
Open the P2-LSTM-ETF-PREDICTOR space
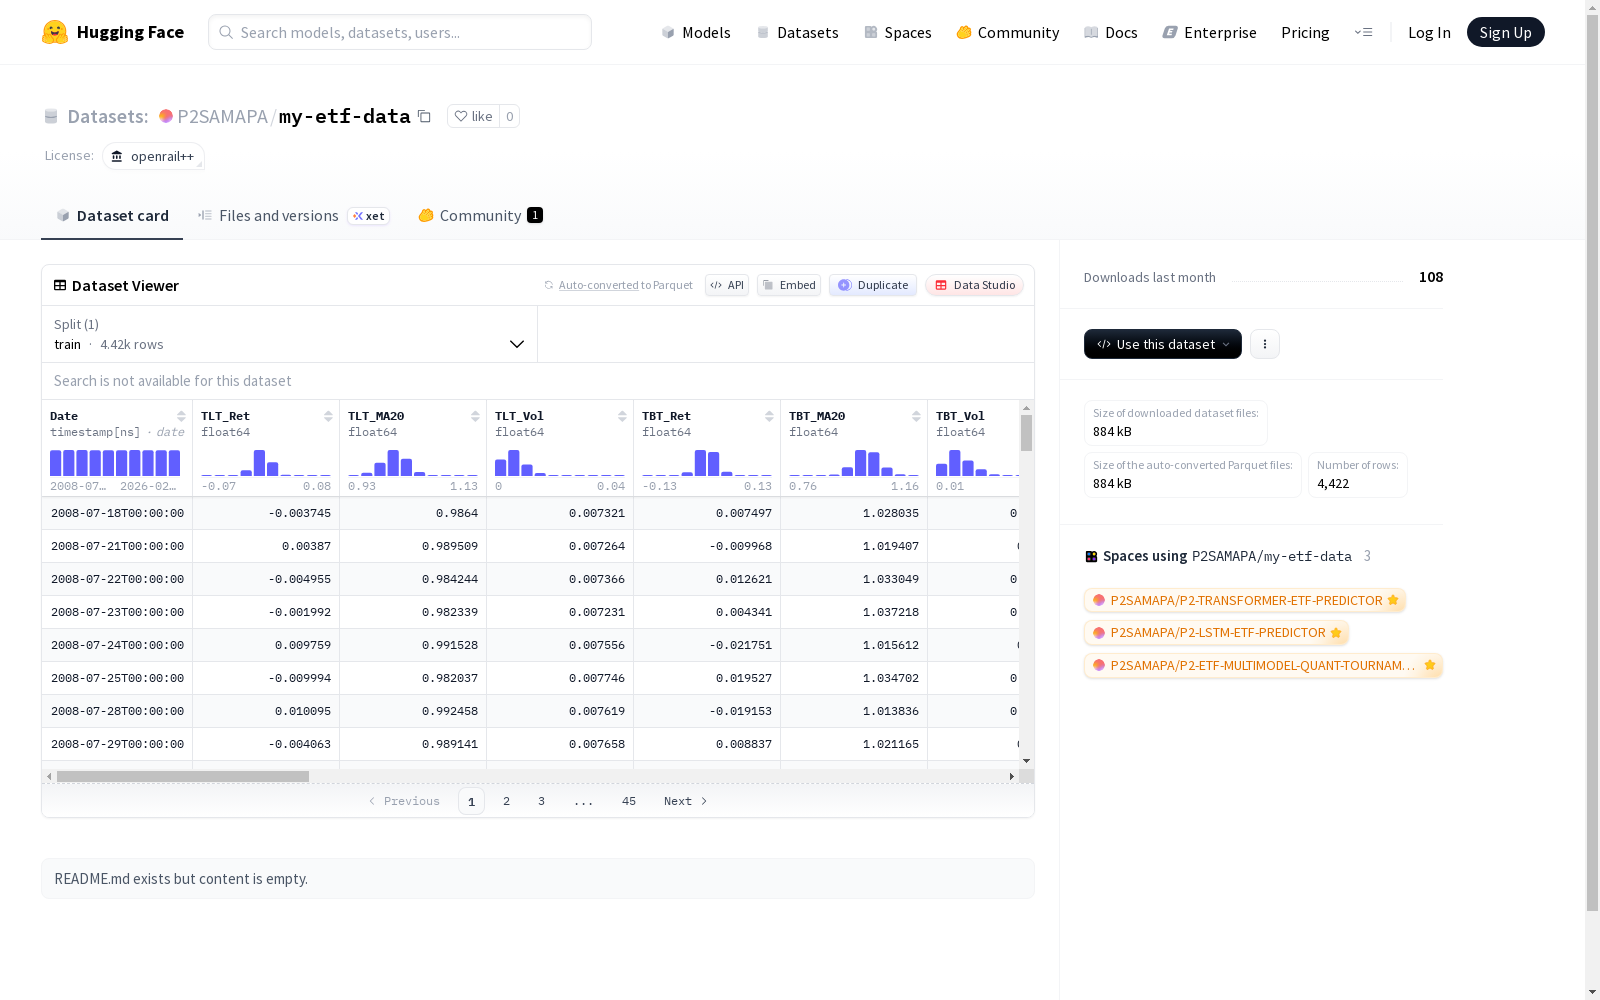[x=1217, y=632]
